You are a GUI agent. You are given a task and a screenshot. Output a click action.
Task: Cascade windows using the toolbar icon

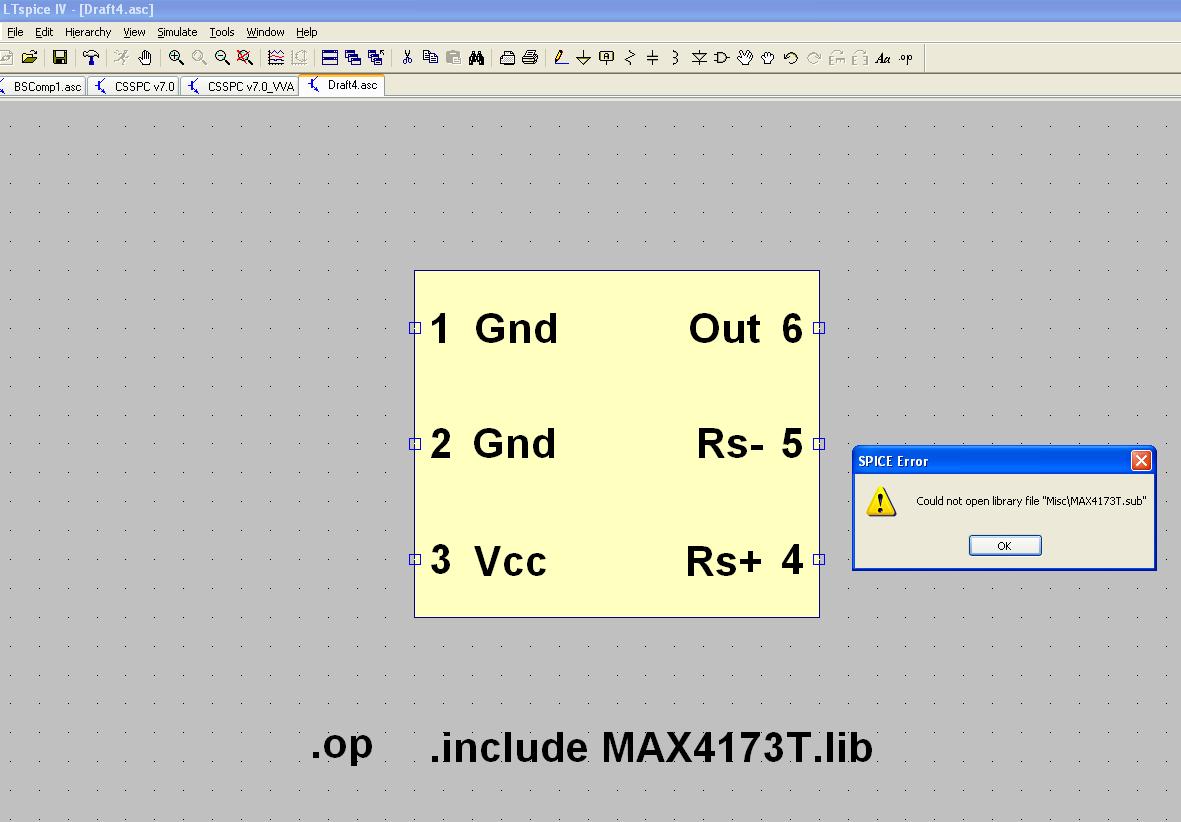(352, 57)
